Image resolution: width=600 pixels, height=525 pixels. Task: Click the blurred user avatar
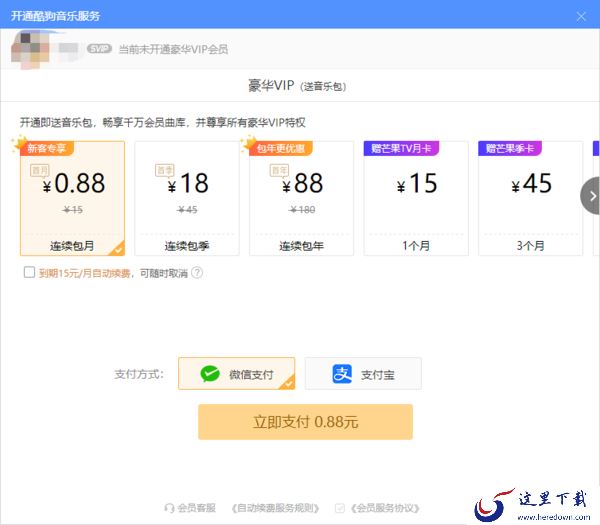[x=31, y=49]
